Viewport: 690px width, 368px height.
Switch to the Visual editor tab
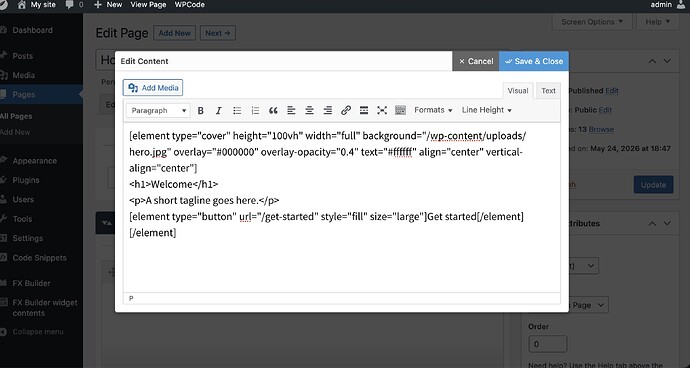tap(518, 91)
